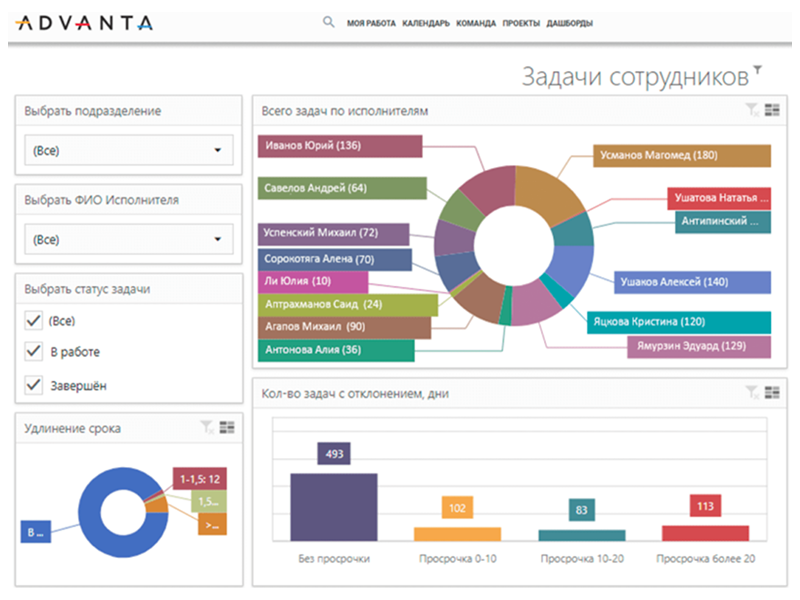Select Усманов Магомед (180) chart label
This screenshot has width=800, height=600.
pyautogui.click(x=684, y=155)
